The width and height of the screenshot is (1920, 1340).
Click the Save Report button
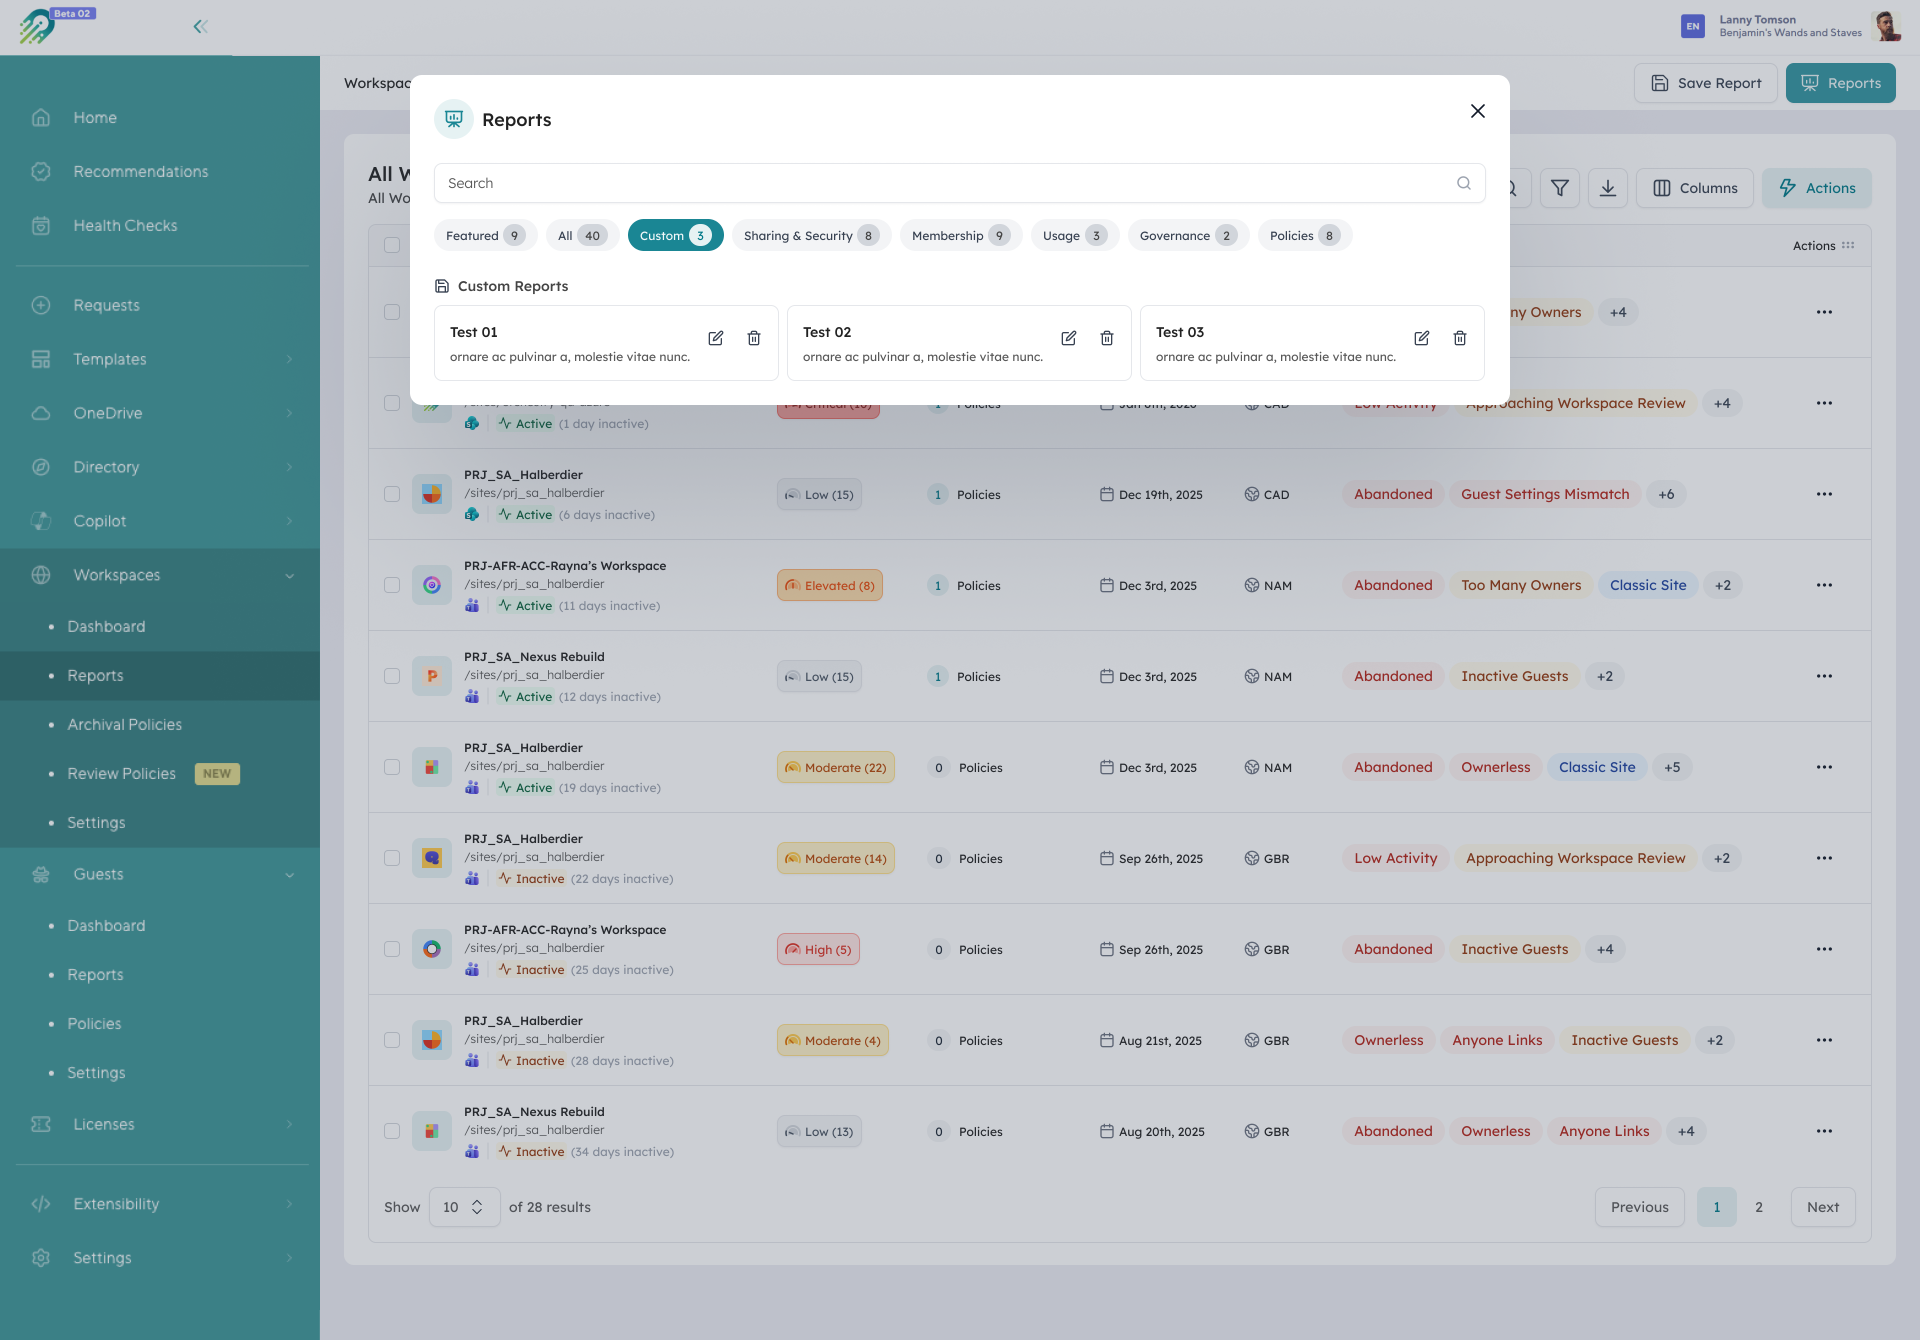1705,83
